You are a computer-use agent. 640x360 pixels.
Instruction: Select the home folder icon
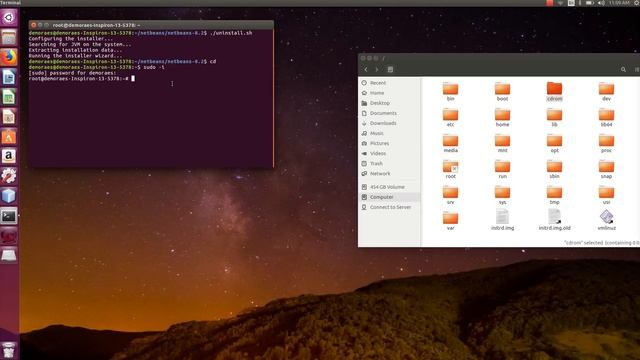tap(502, 115)
